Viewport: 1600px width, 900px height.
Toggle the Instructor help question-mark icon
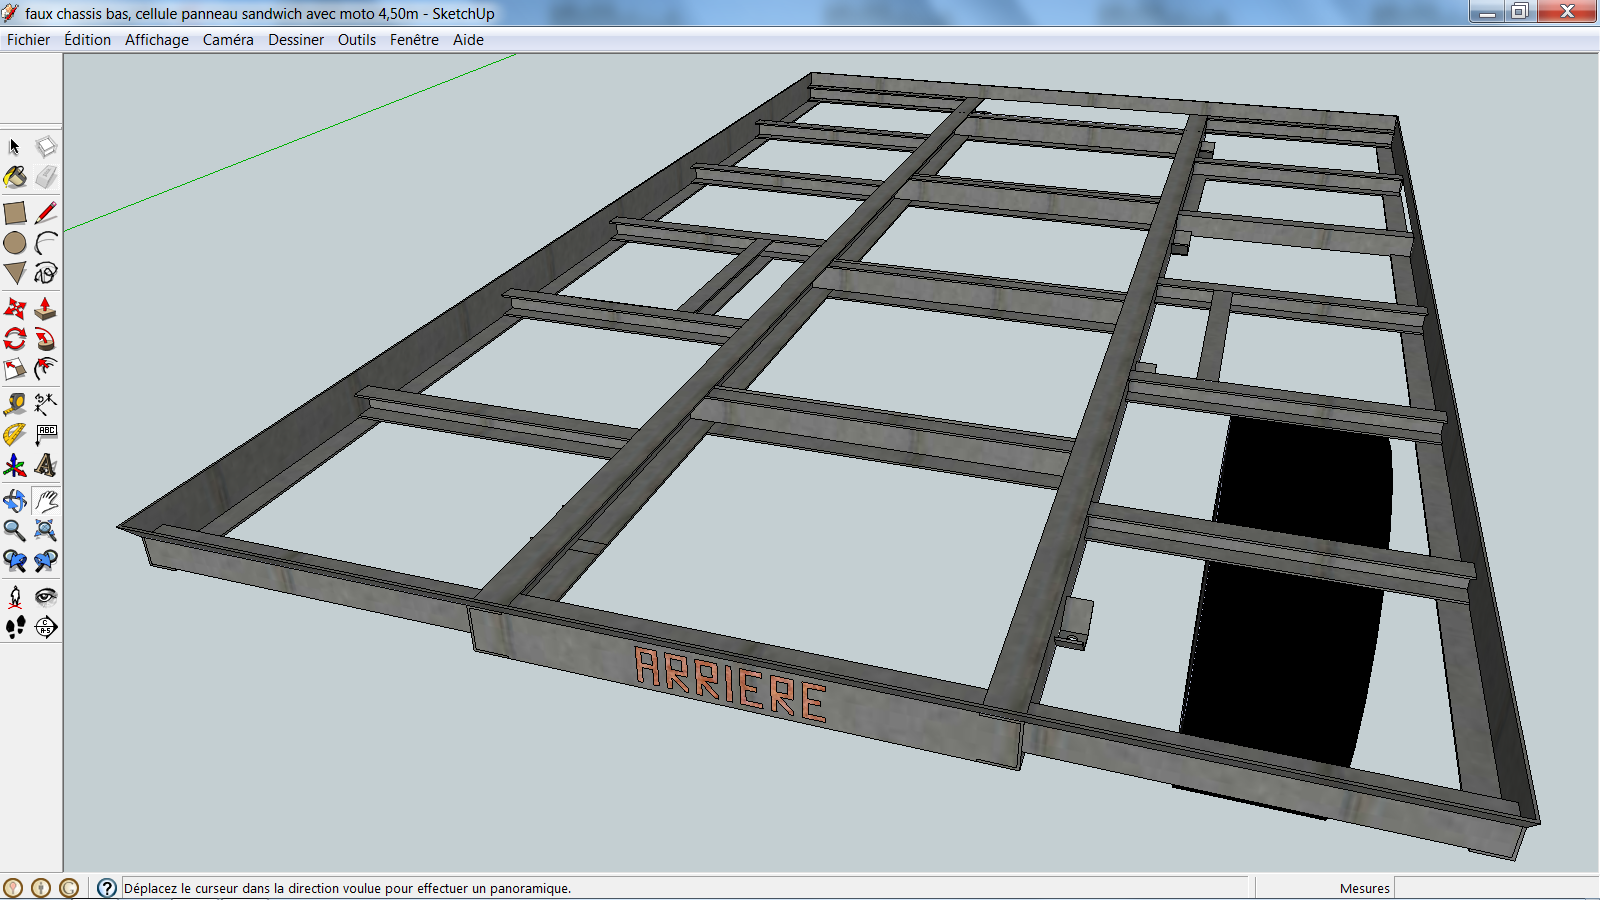click(107, 888)
